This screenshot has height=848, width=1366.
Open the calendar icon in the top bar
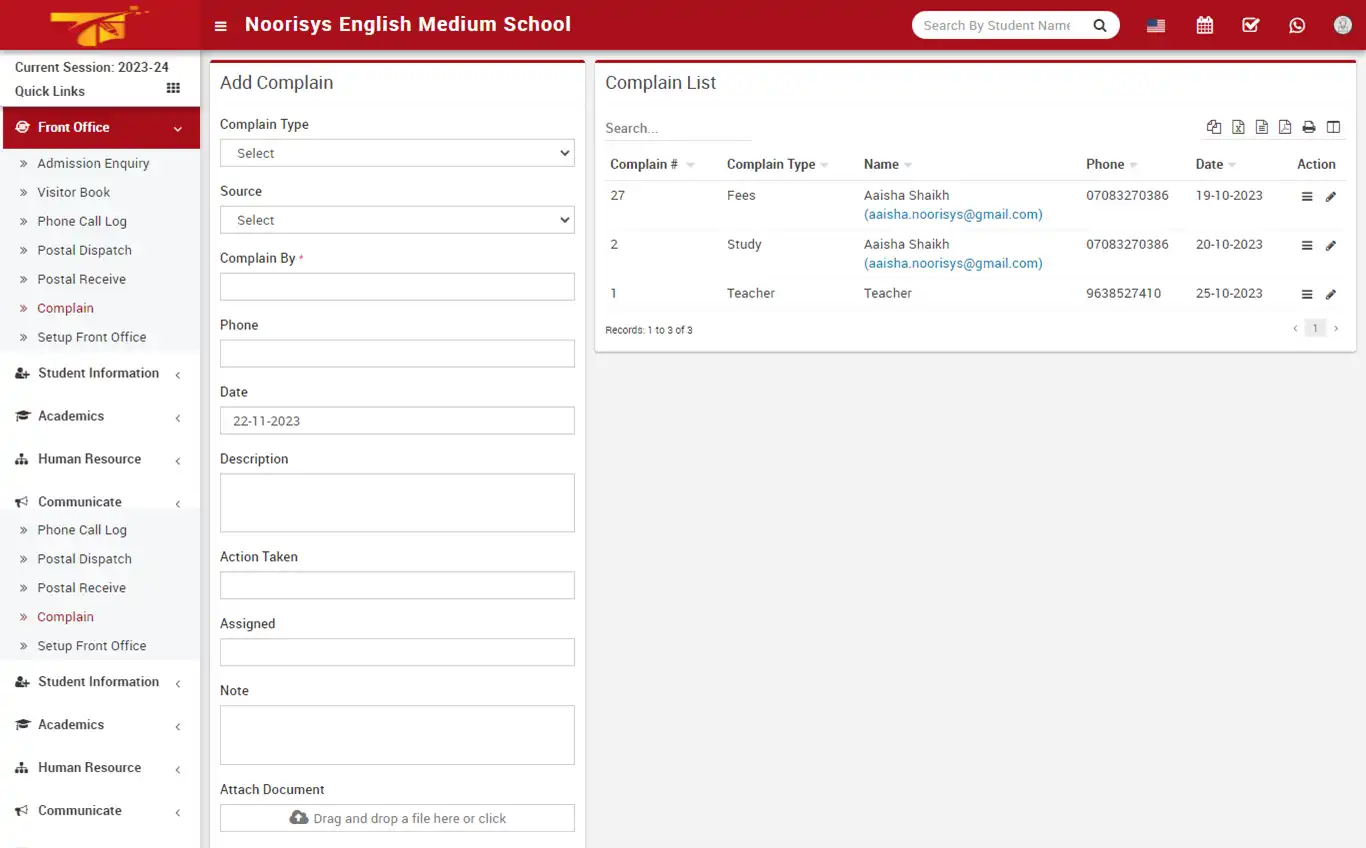pos(1204,24)
